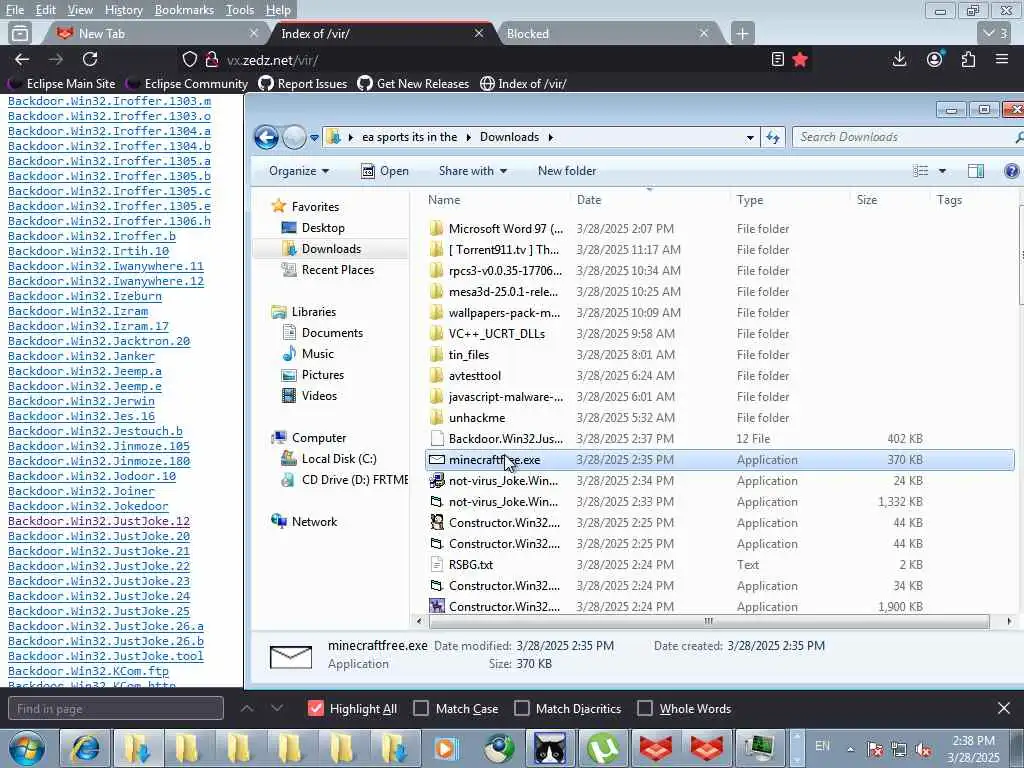Open the Tools menu
The width and height of the screenshot is (1024, 768).
[x=240, y=10]
